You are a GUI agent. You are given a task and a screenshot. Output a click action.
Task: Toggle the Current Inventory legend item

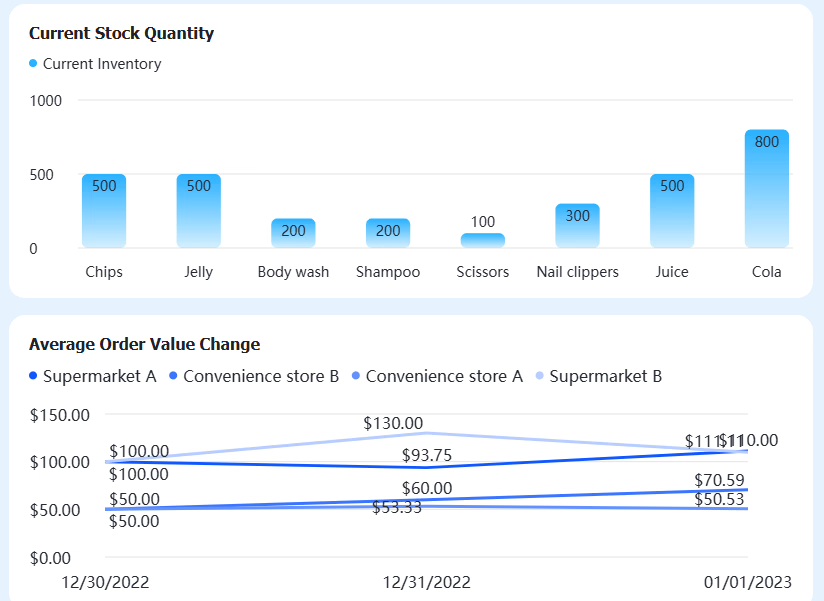point(95,64)
